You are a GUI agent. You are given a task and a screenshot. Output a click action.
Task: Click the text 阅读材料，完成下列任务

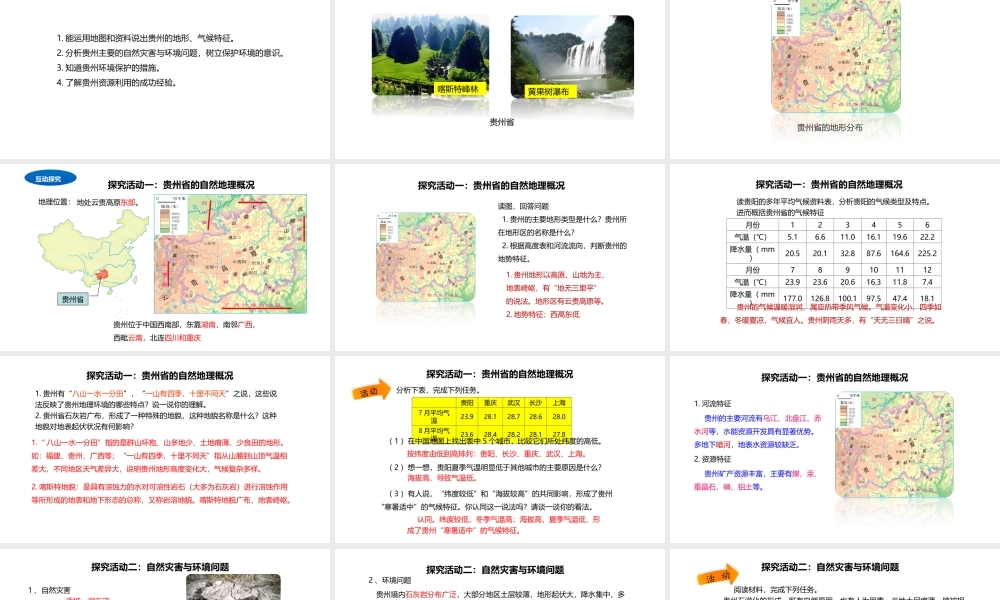click(x=775, y=590)
